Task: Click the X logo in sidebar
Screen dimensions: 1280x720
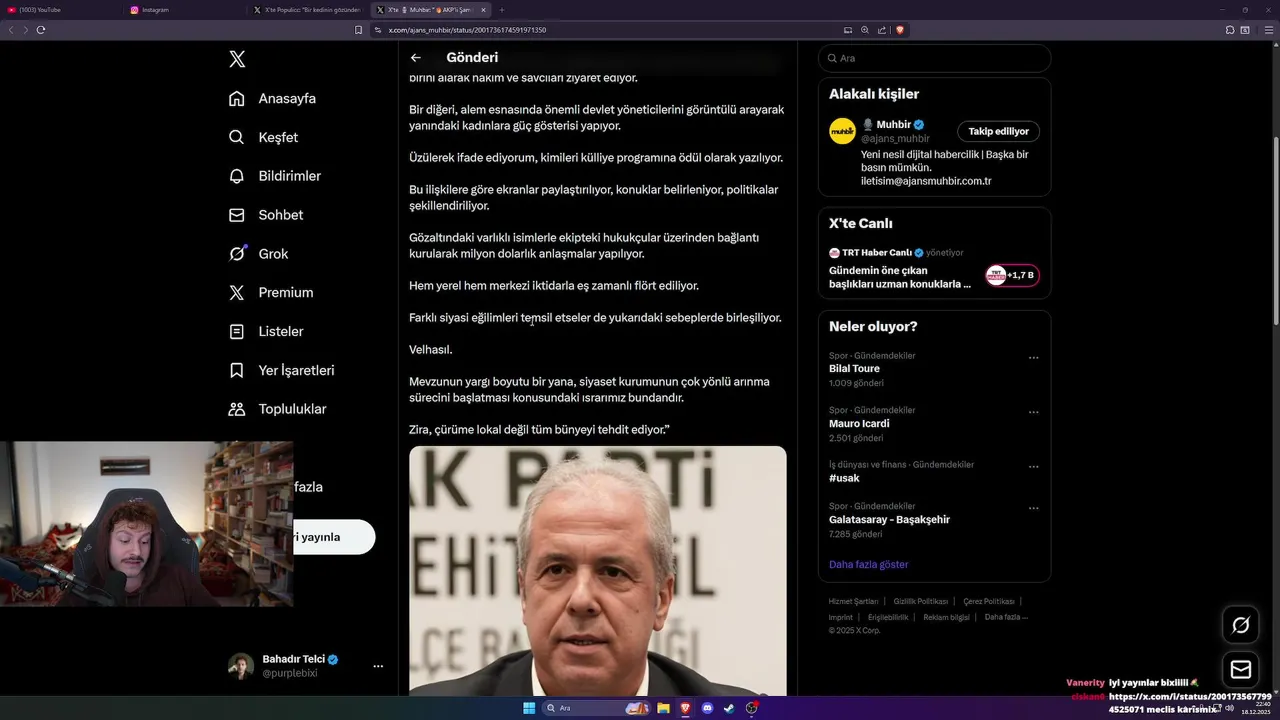Action: [237, 59]
